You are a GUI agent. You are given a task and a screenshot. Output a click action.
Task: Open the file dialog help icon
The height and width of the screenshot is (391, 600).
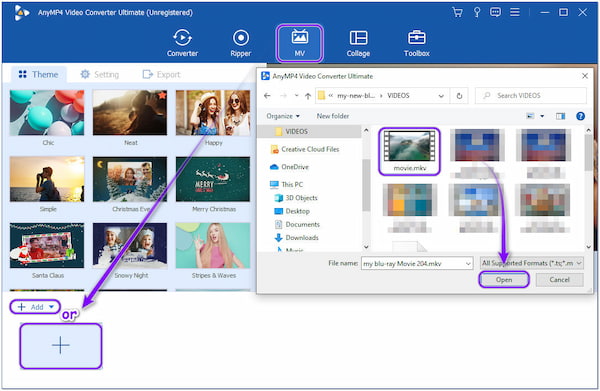point(580,116)
